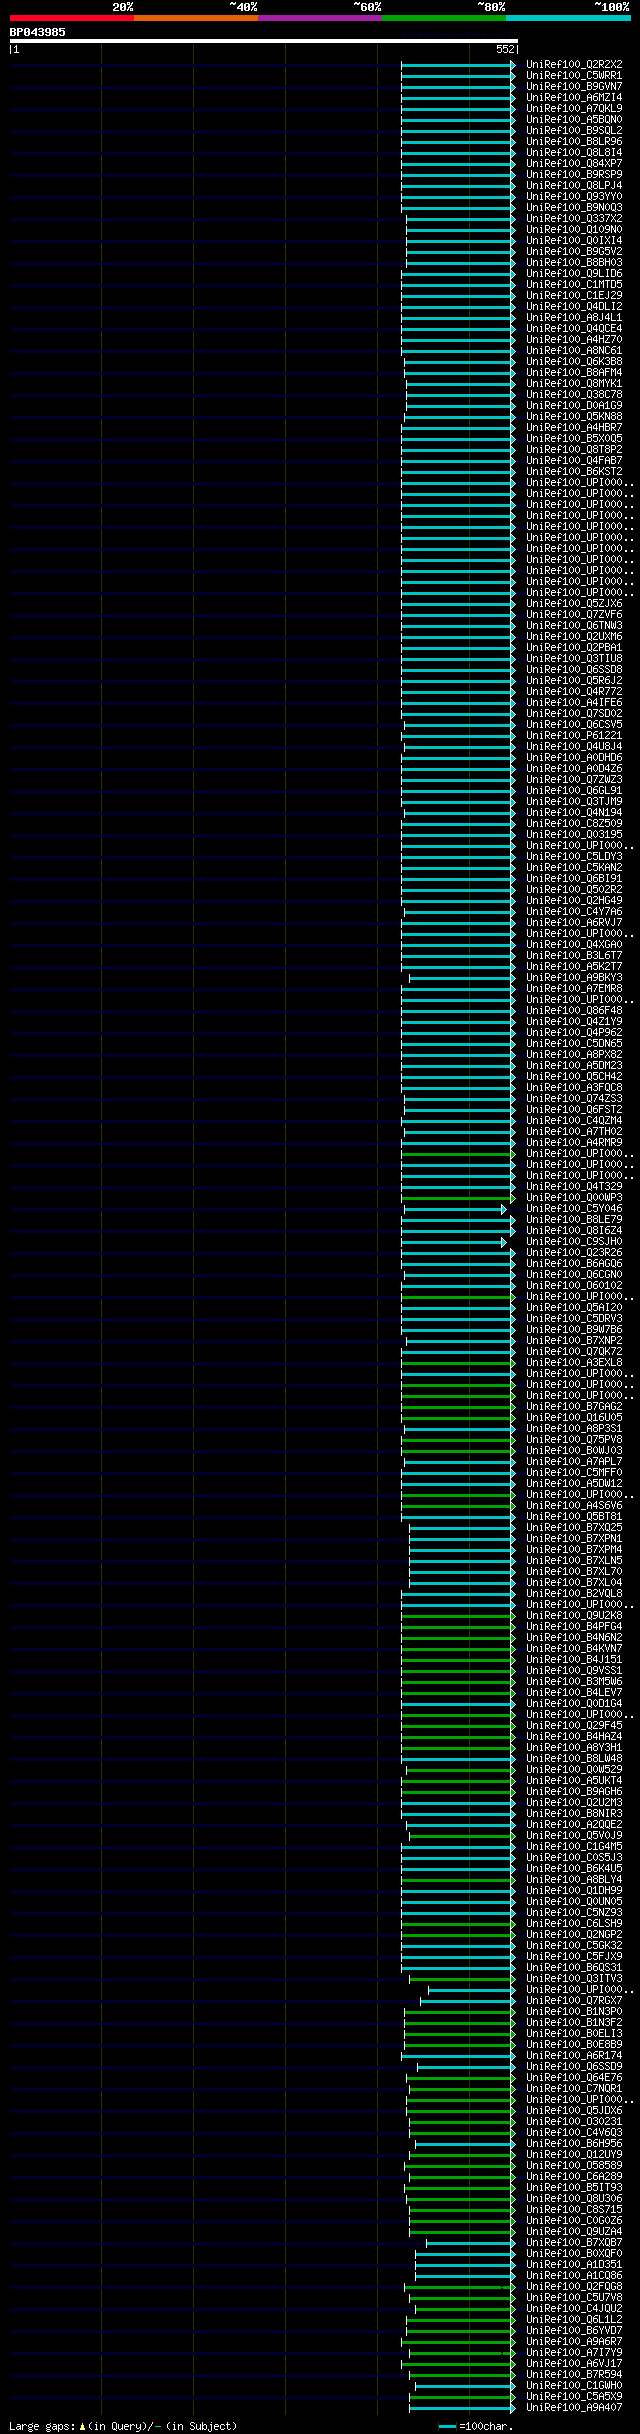Click hit label UniRef100_C1GWH0
Viewport: 640px width, 2434px height.
coord(574,2386)
